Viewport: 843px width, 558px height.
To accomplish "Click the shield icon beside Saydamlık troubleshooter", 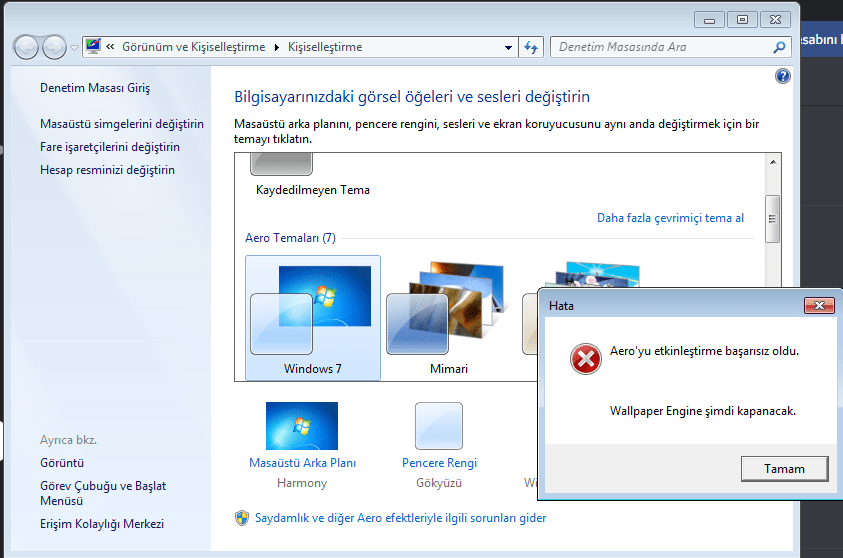I will pyautogui.click(x=242, y=518).
